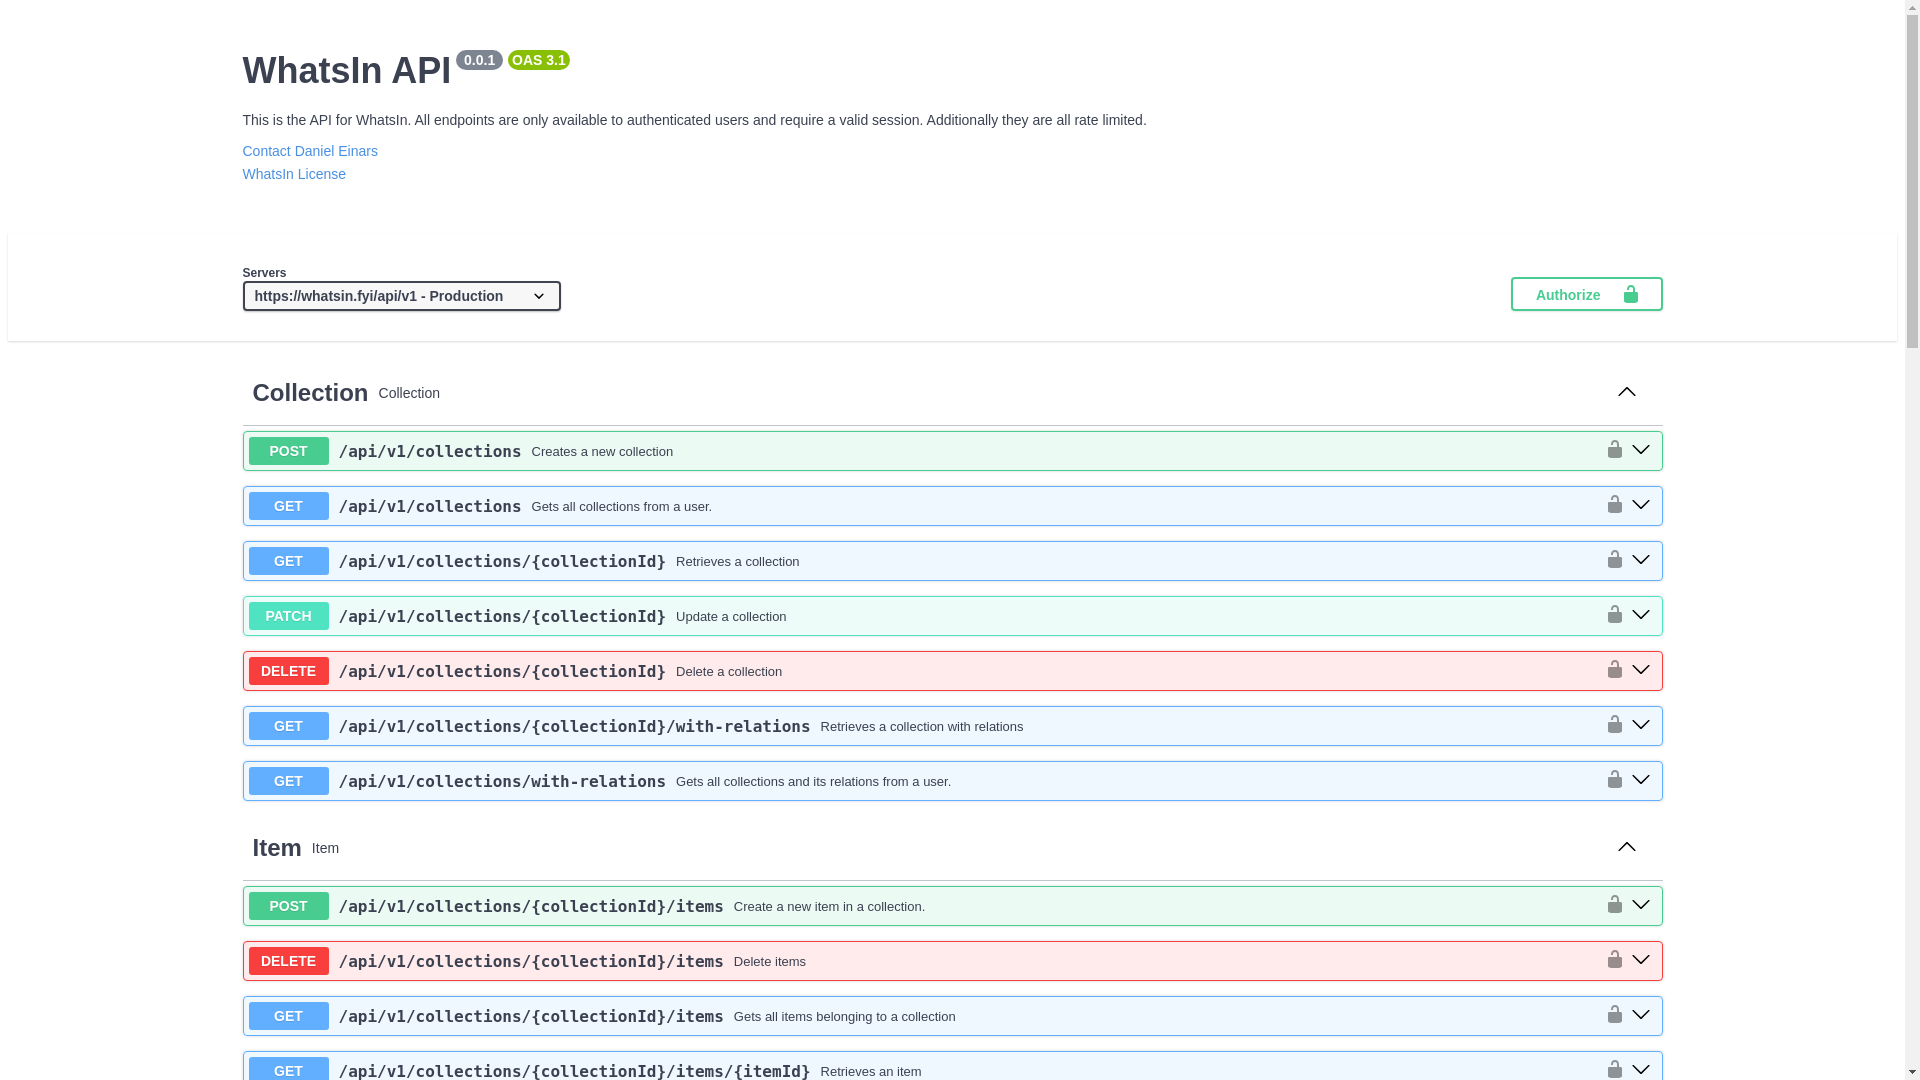Click DELETE badge for Delete a collection
Screen dimensions: 1920x1080
(288, 671)
